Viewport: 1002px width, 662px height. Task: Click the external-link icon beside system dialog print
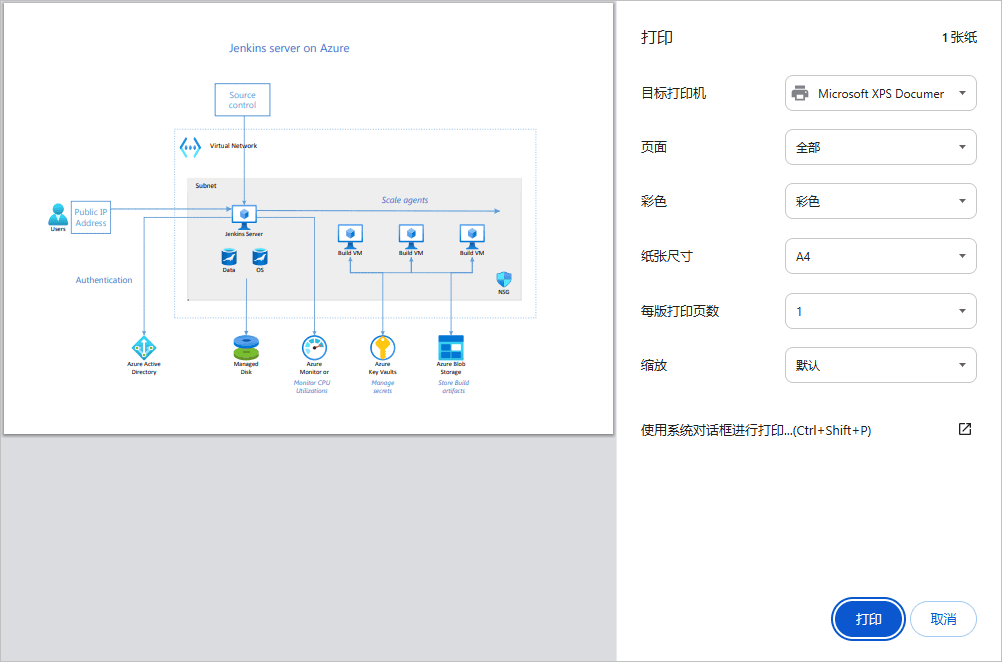[964, 429]
